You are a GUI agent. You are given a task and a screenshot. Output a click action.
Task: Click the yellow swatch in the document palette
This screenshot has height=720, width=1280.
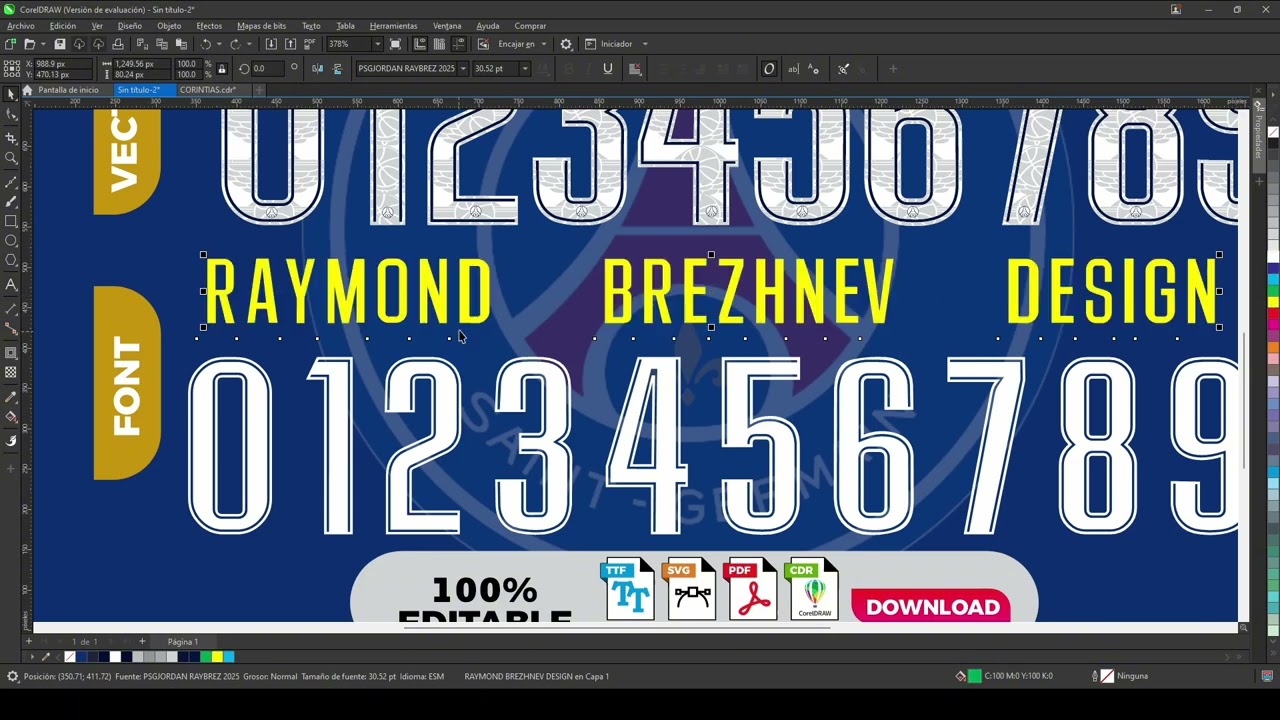[x=217, y=657]
